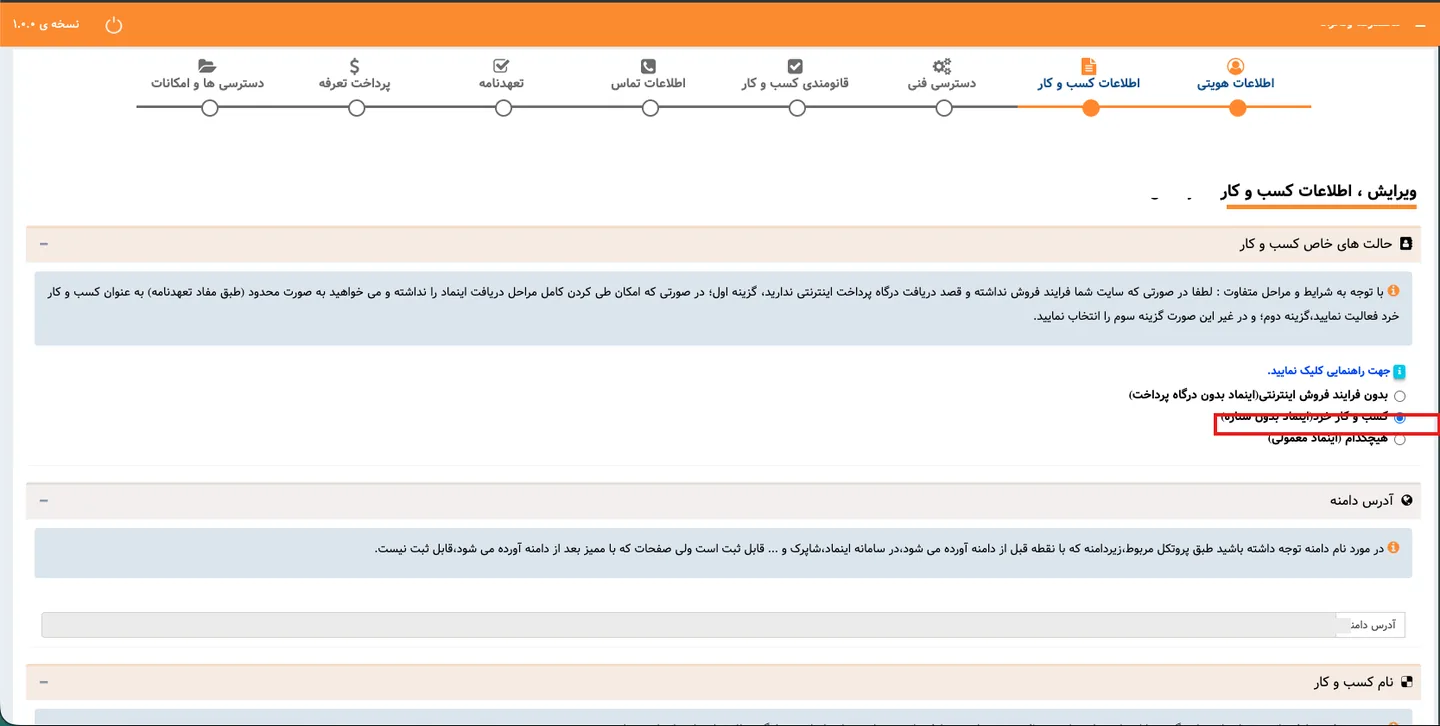The width and height of the screenshot is (1440, 726).
Task: Click the دسترسی فنی progress circle
Action: 944,108
